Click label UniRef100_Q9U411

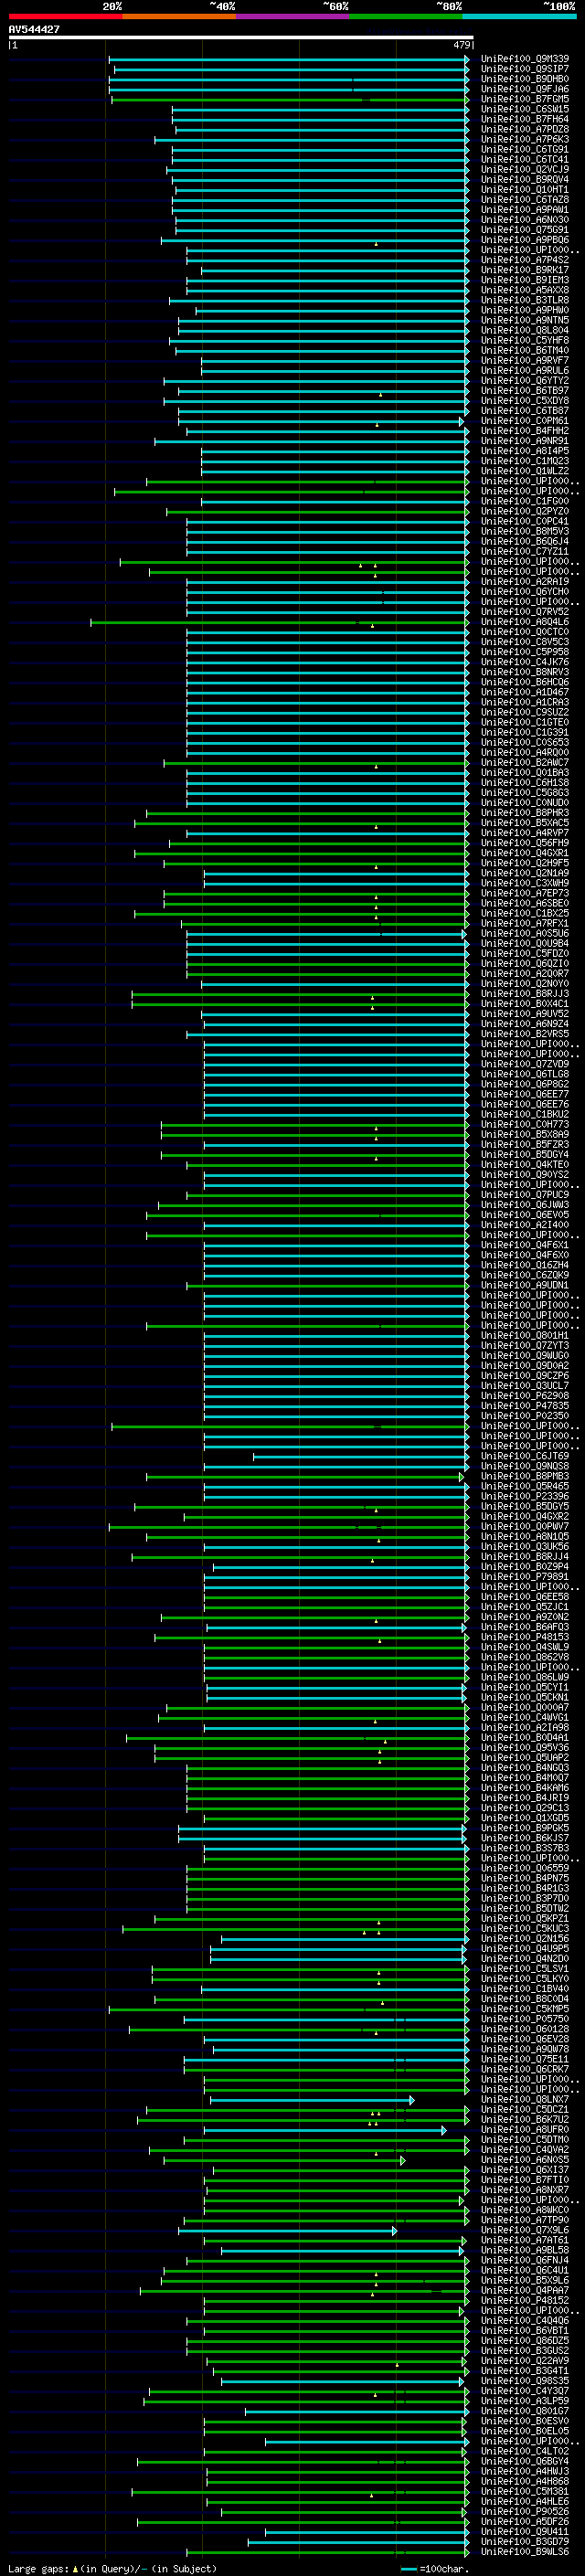pos(525,2531)
